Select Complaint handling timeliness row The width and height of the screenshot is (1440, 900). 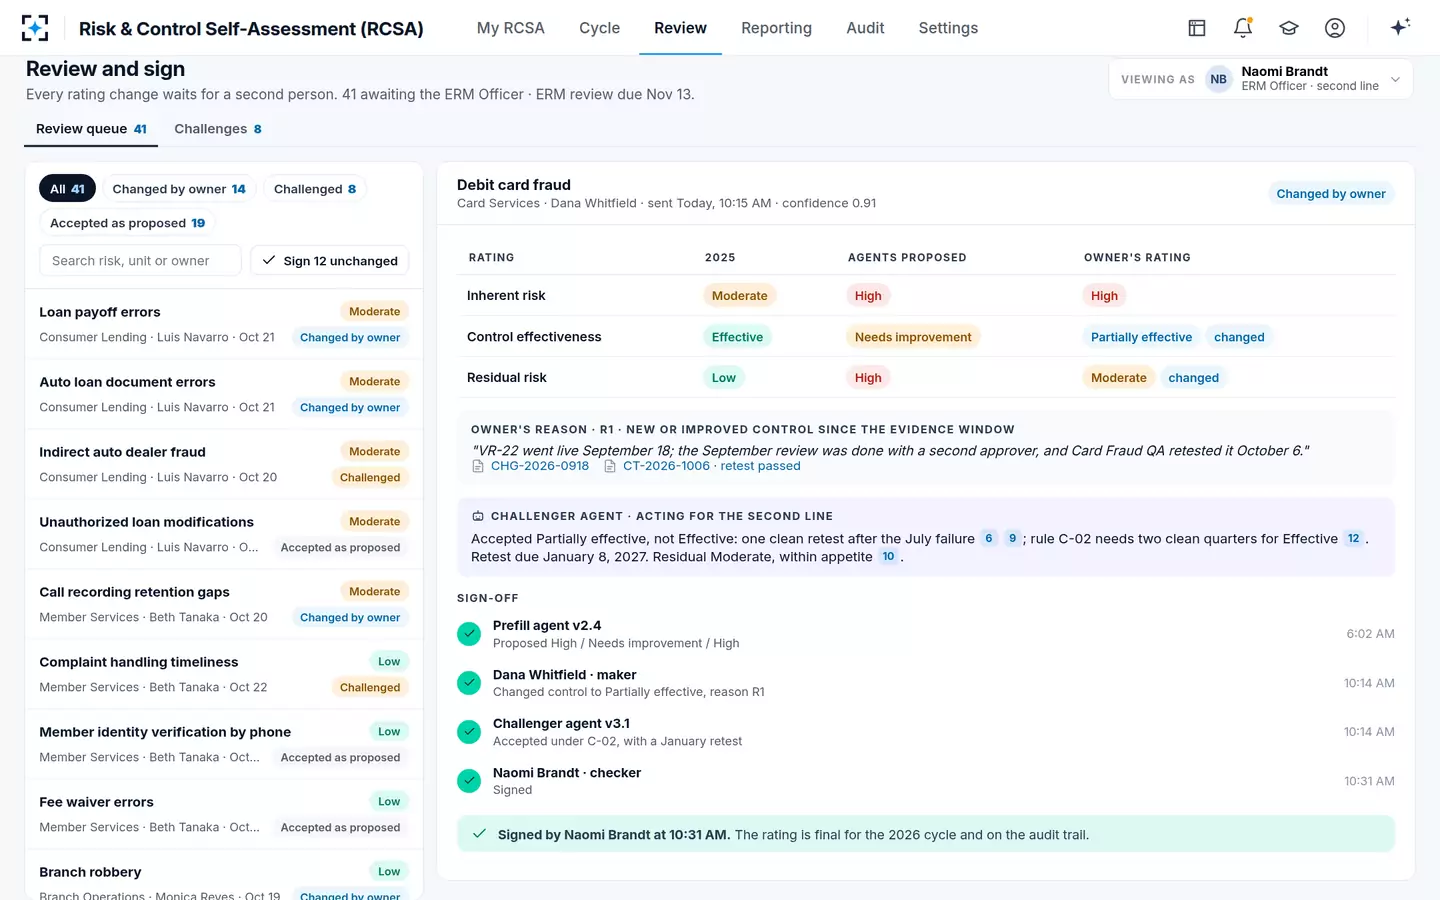click(224, 674)
